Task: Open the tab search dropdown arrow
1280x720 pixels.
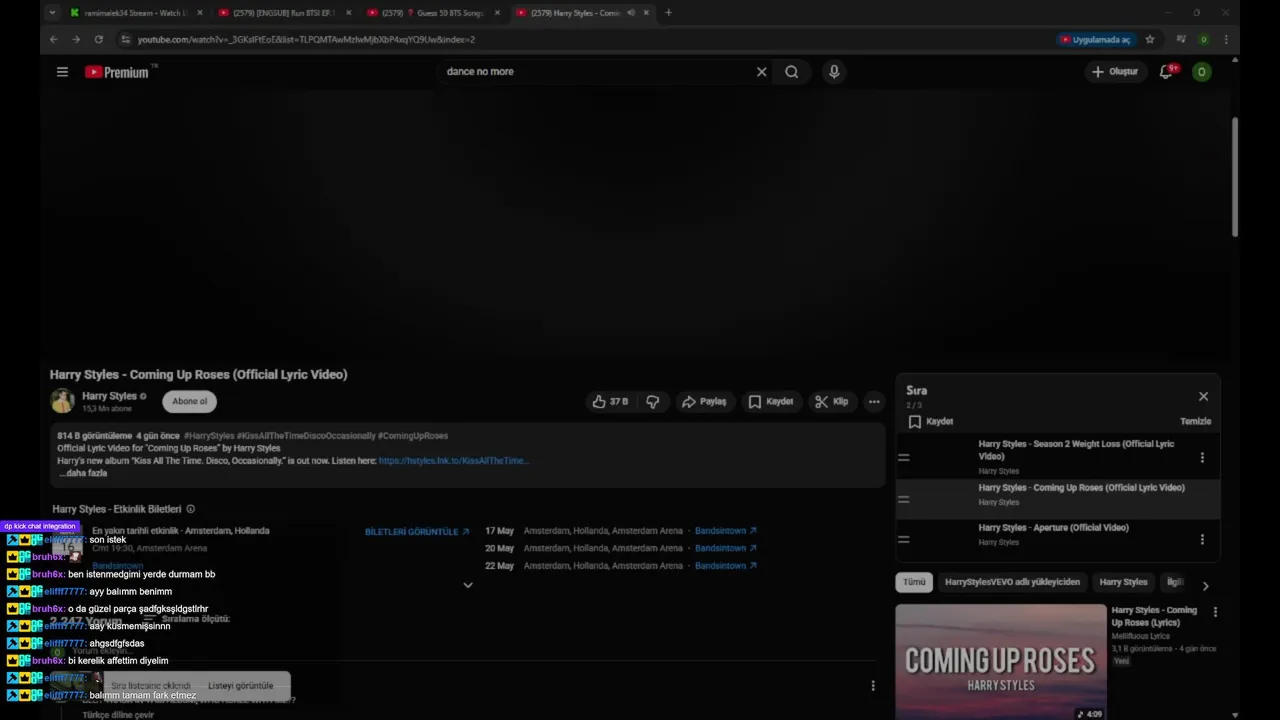Action: (52, 13)
